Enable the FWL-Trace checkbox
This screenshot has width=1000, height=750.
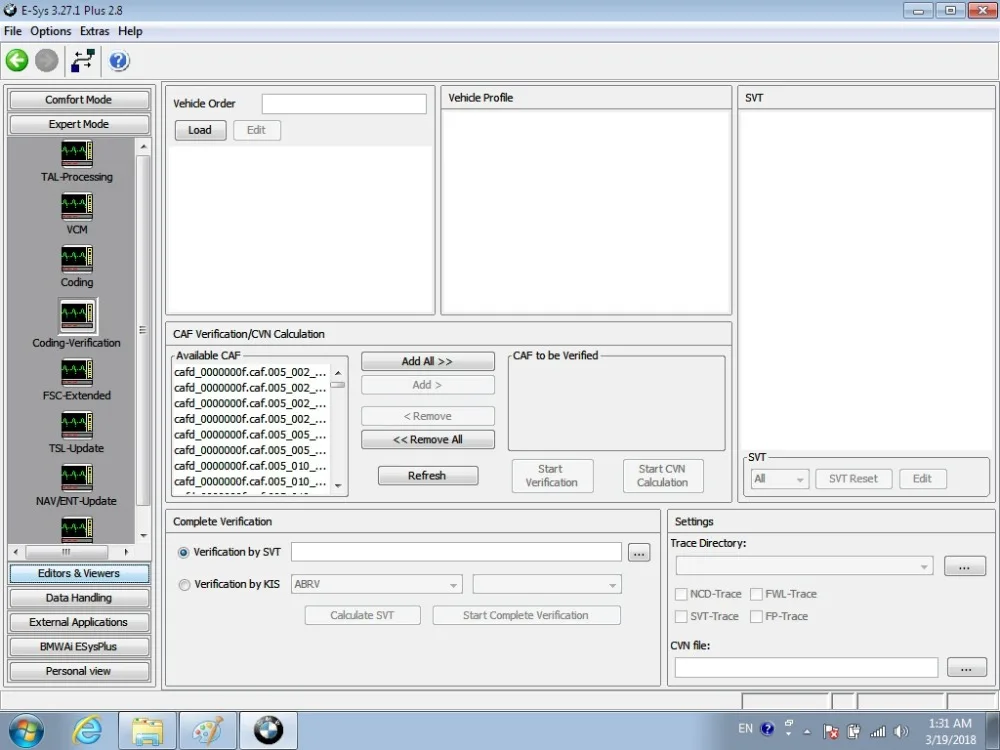[x=756, y=594]
